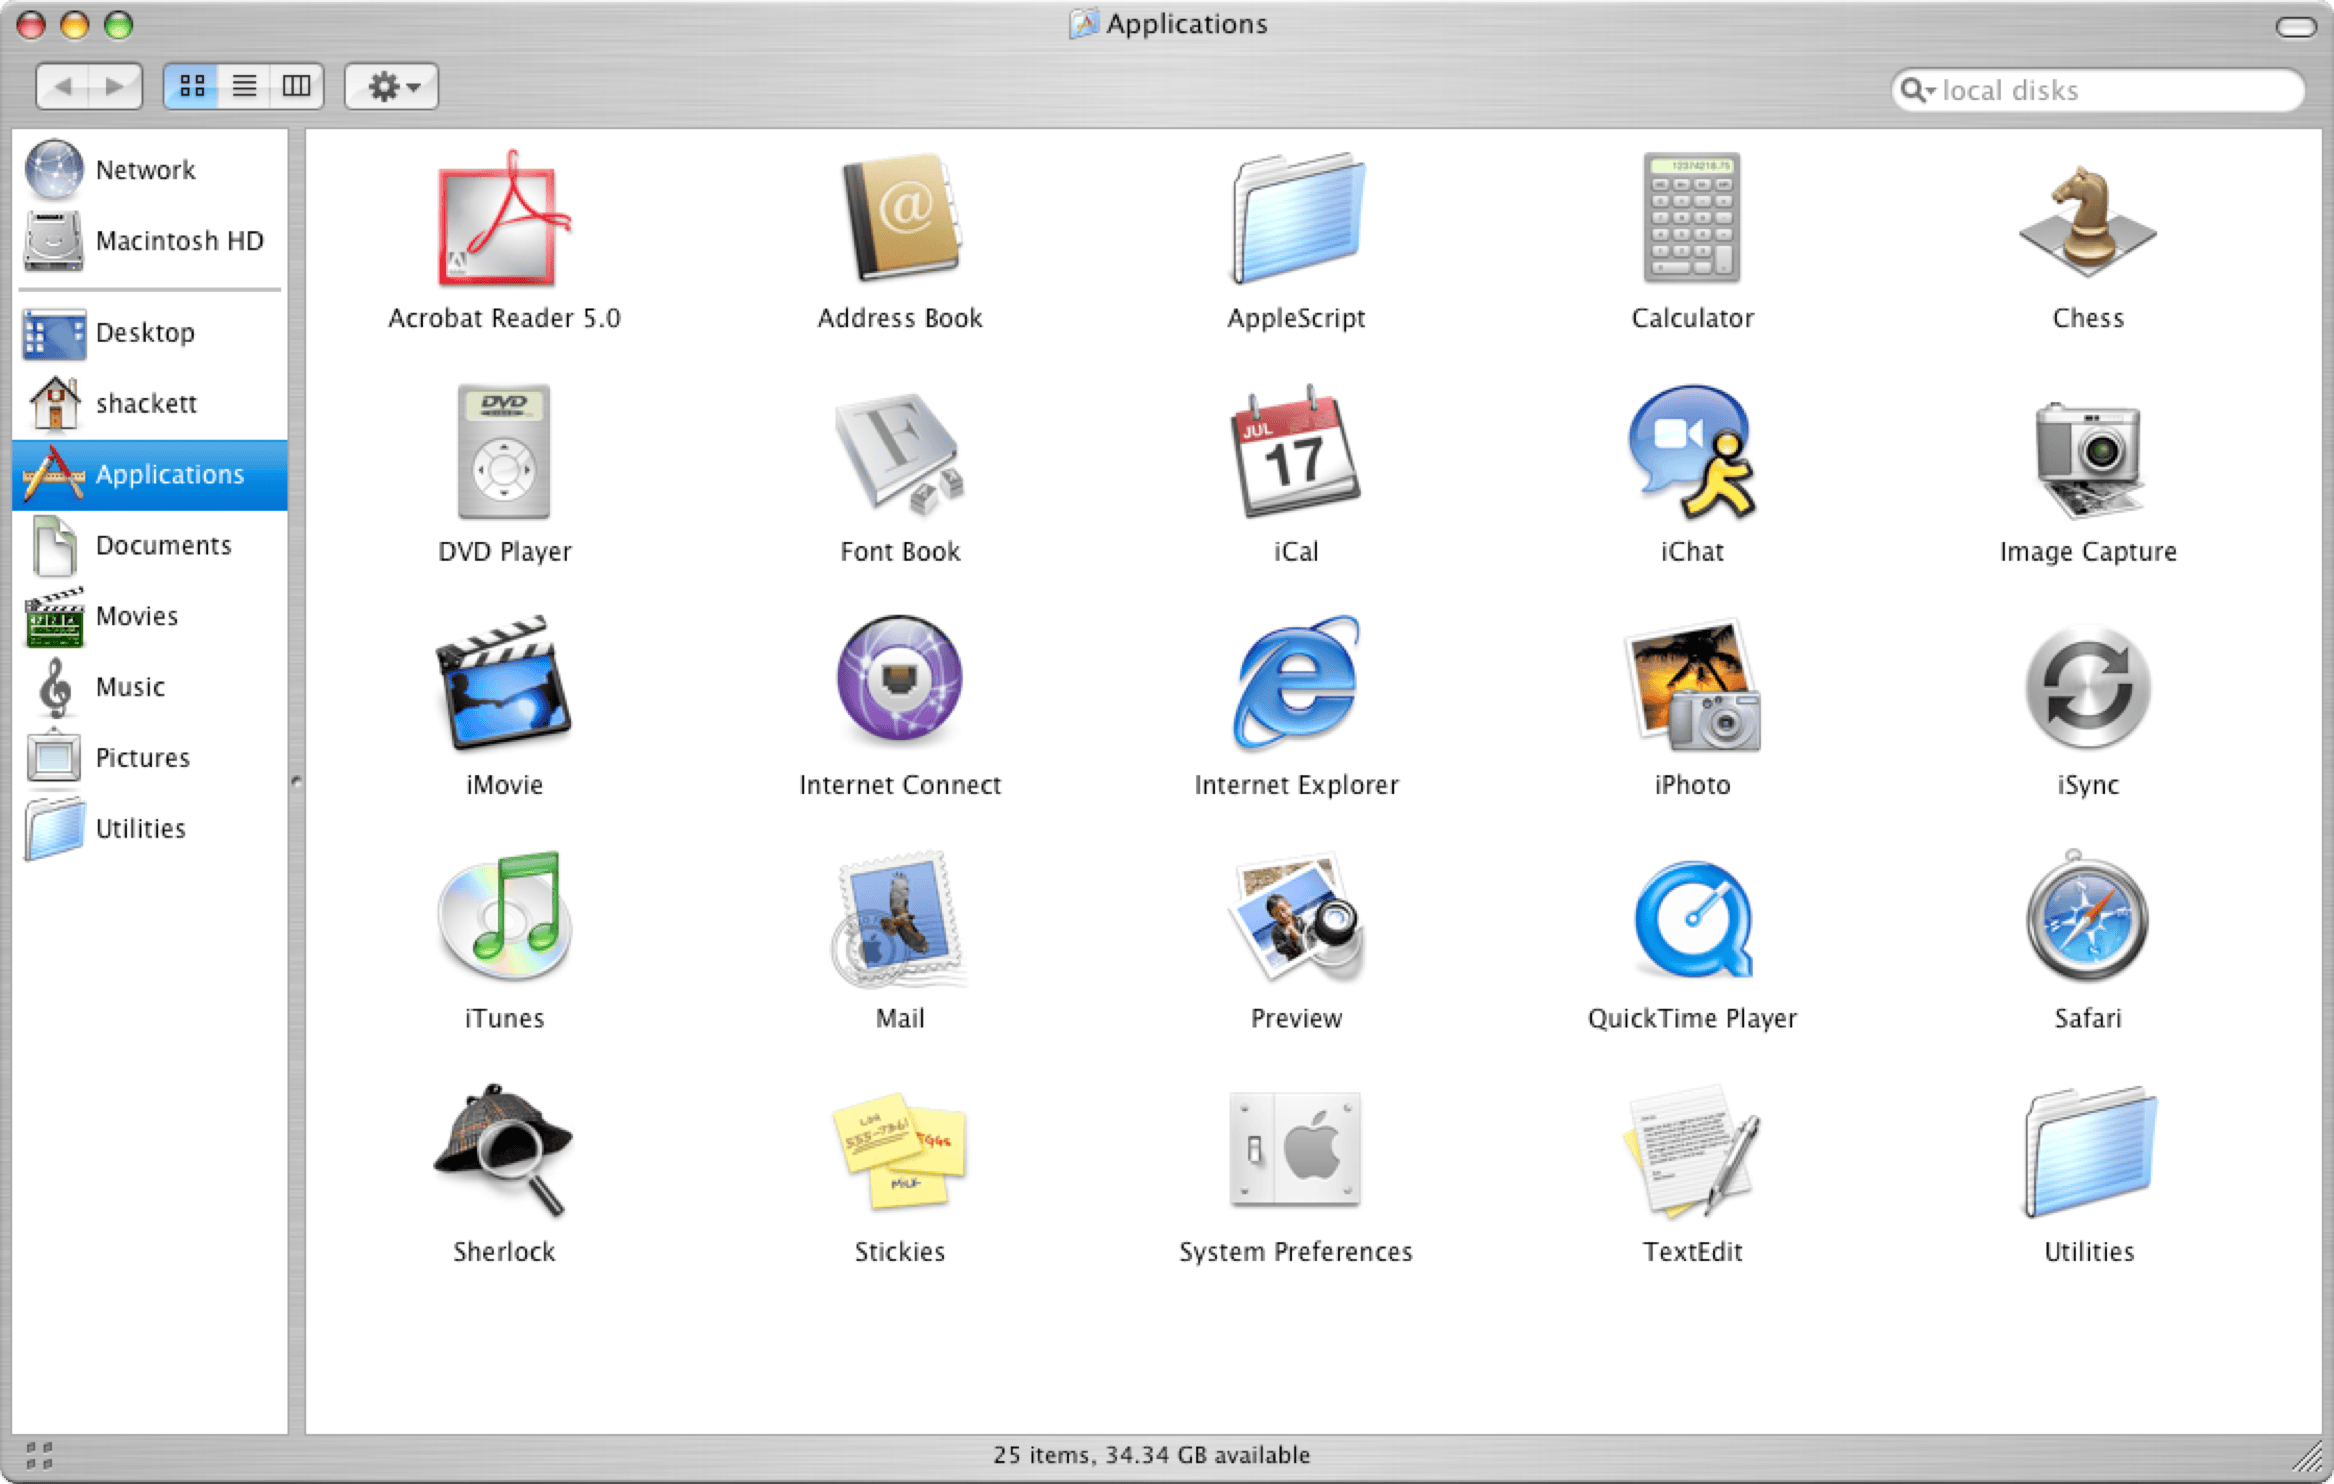Go back with the left arrow button
This screenshot has width=2334, height=1484.
click(63, 86)
